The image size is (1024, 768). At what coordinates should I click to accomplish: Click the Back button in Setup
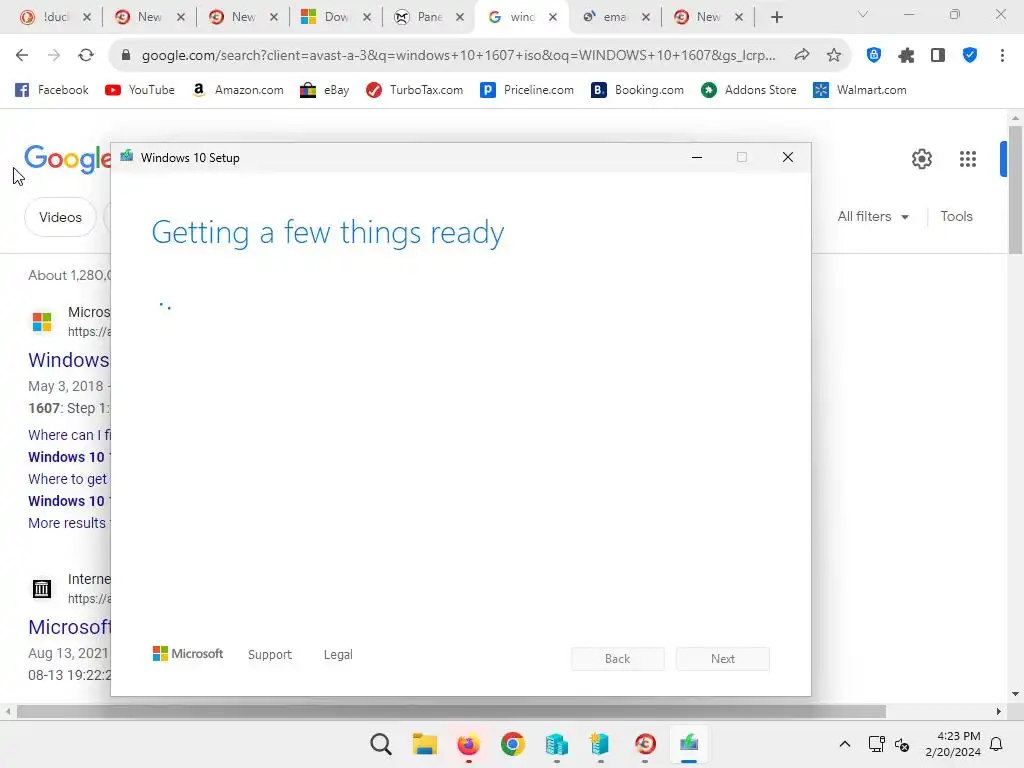617,659
